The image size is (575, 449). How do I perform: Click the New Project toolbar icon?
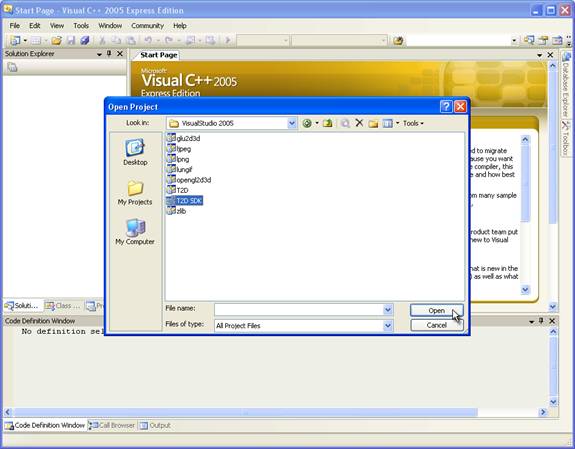tap(15, 40)
